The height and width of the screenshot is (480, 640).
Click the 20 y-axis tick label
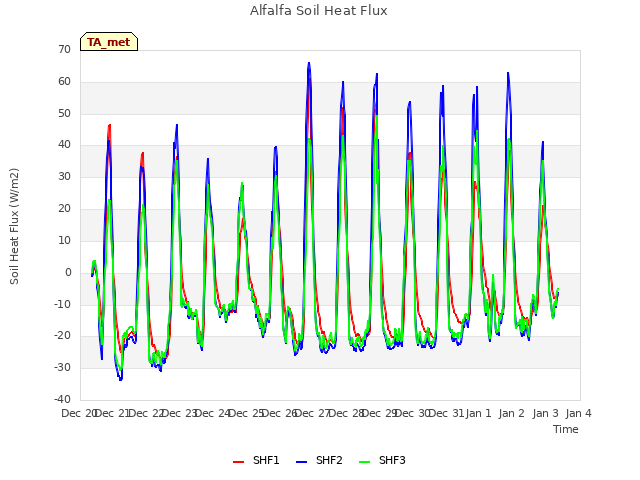point(64,208)
